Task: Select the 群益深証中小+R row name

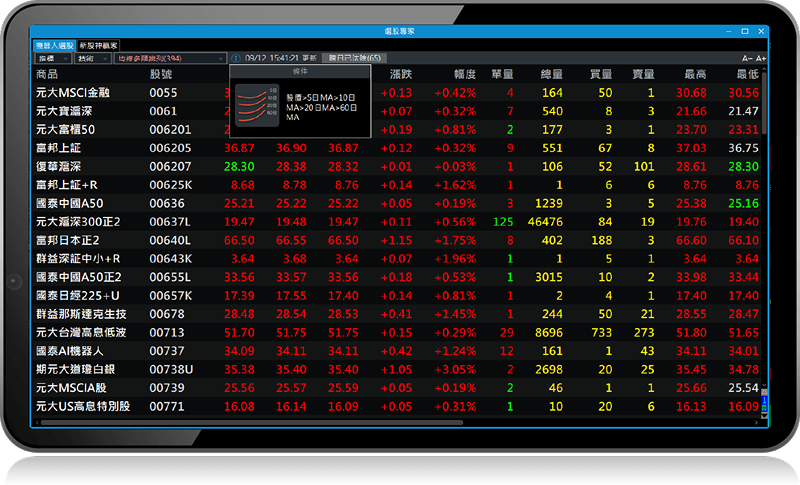Action: [x=78, y=259]
